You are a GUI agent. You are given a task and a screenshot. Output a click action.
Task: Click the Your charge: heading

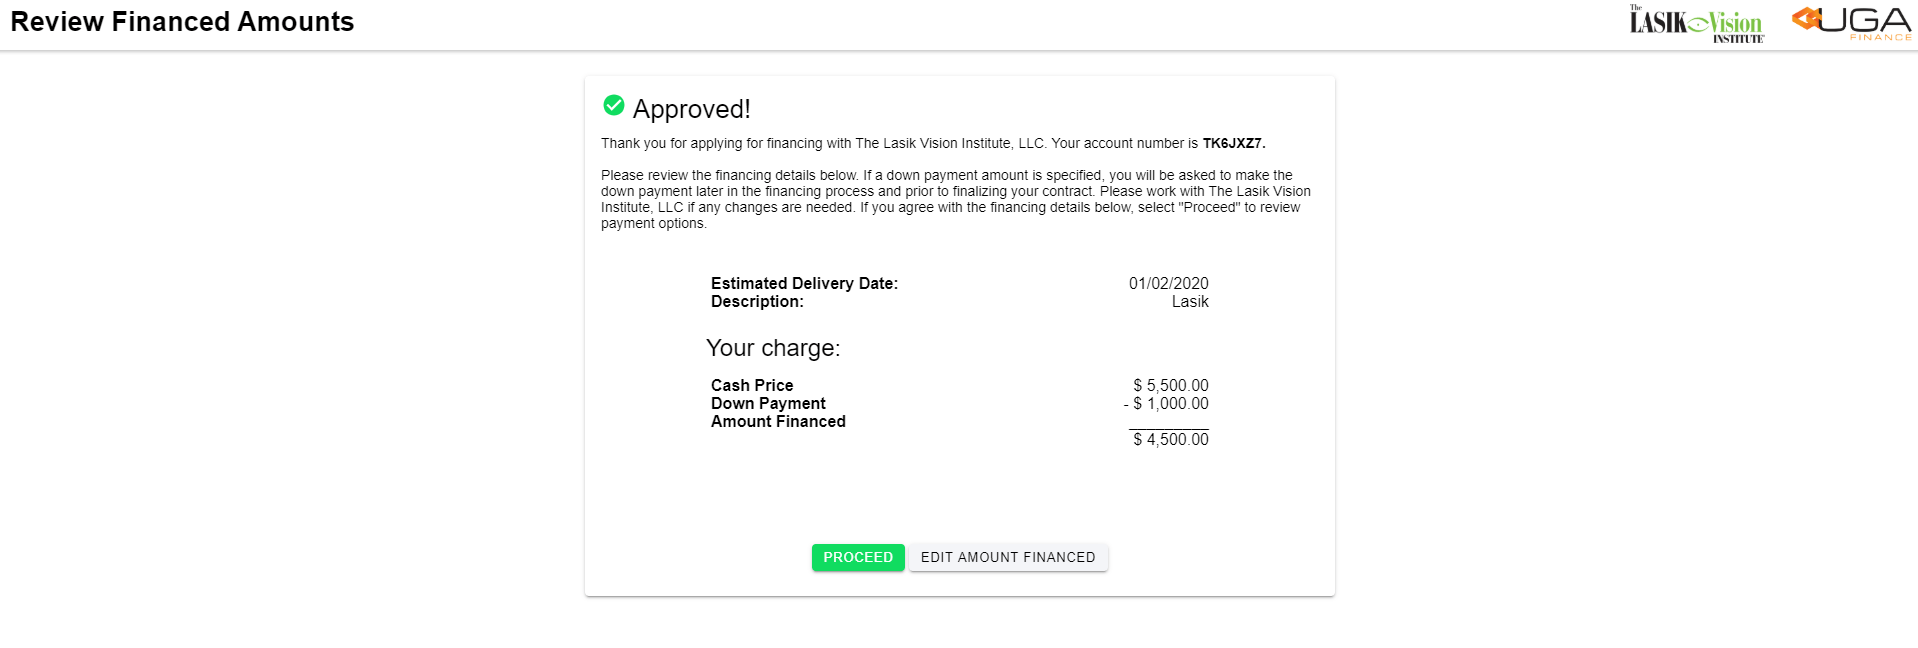tap(773, 348)
